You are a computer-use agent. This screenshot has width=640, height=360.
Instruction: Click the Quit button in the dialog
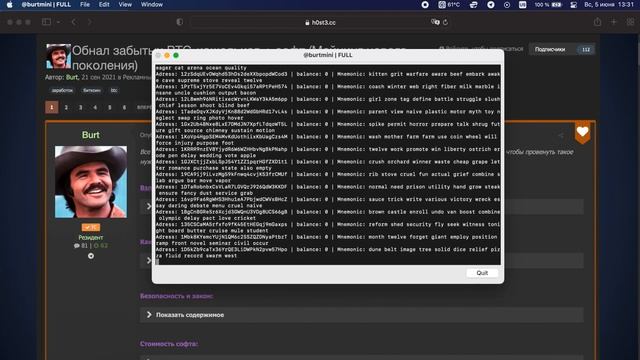482,273
